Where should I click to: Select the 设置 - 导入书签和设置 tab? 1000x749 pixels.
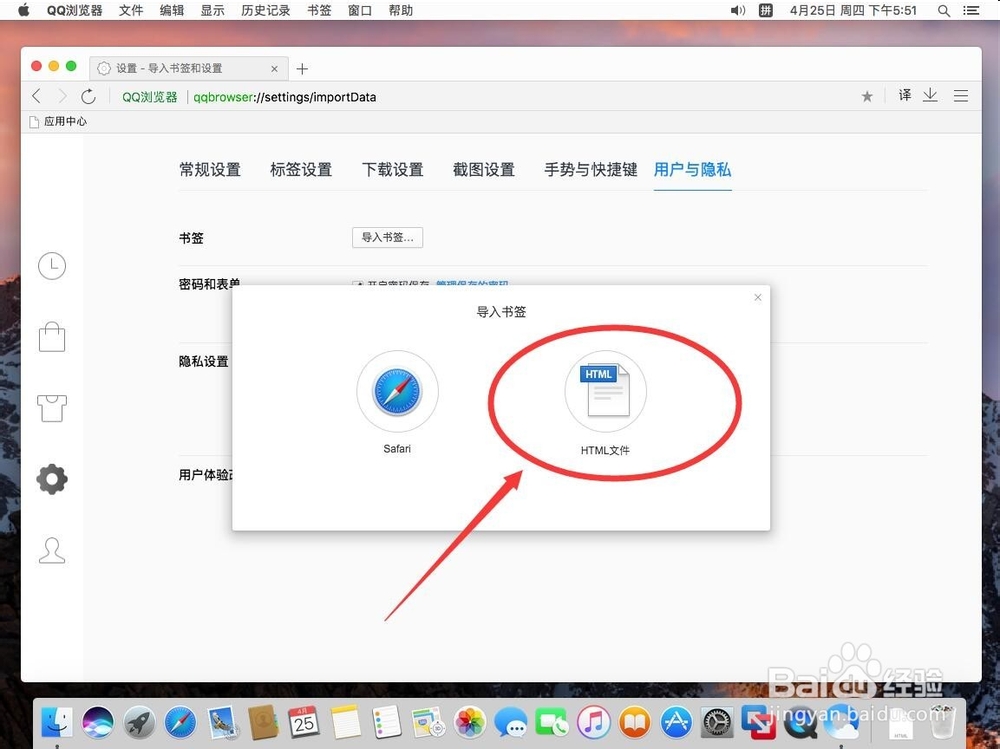(189, 68)
